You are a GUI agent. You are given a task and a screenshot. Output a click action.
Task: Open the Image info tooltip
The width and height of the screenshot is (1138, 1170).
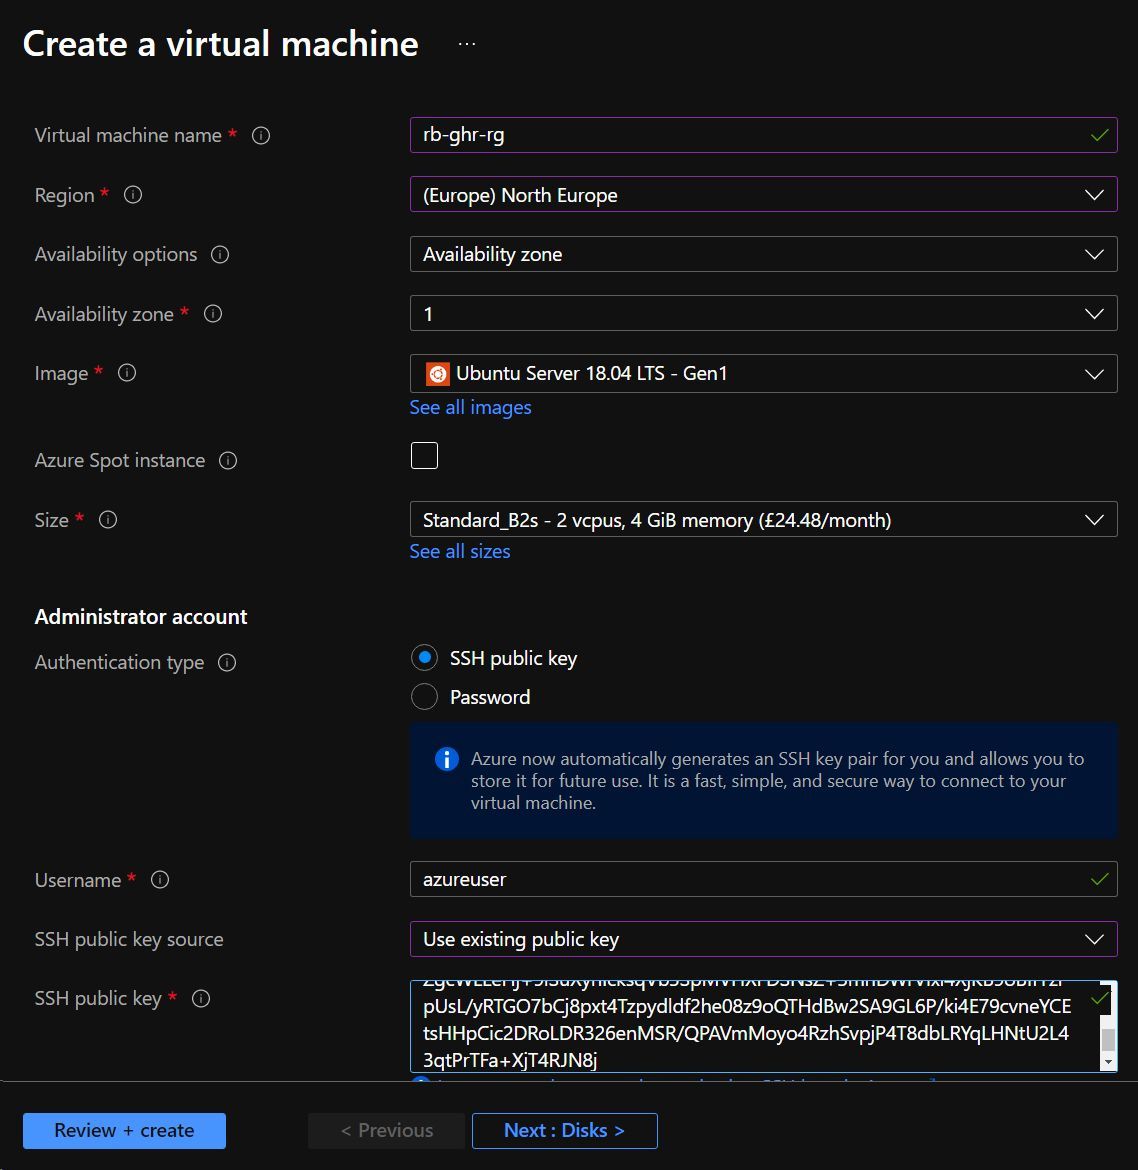tap(127, 372)
